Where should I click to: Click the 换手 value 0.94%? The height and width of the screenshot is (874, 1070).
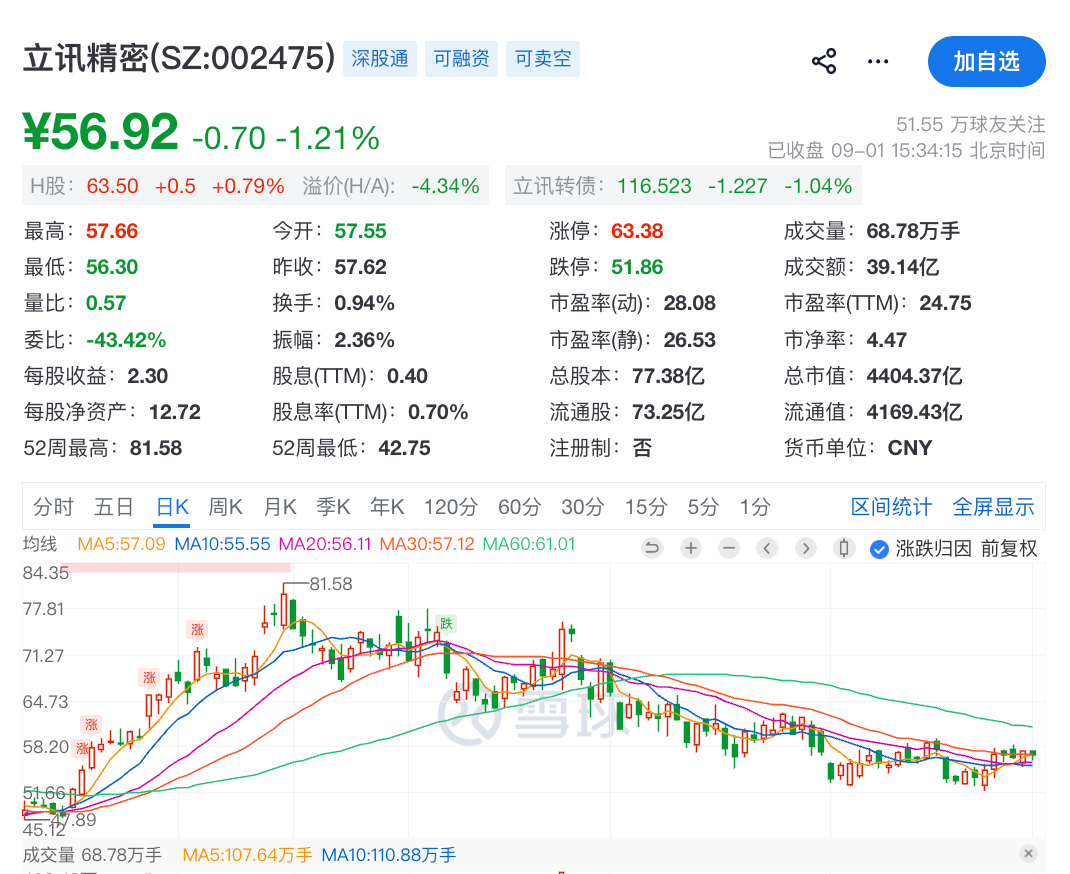pos(364,303)
